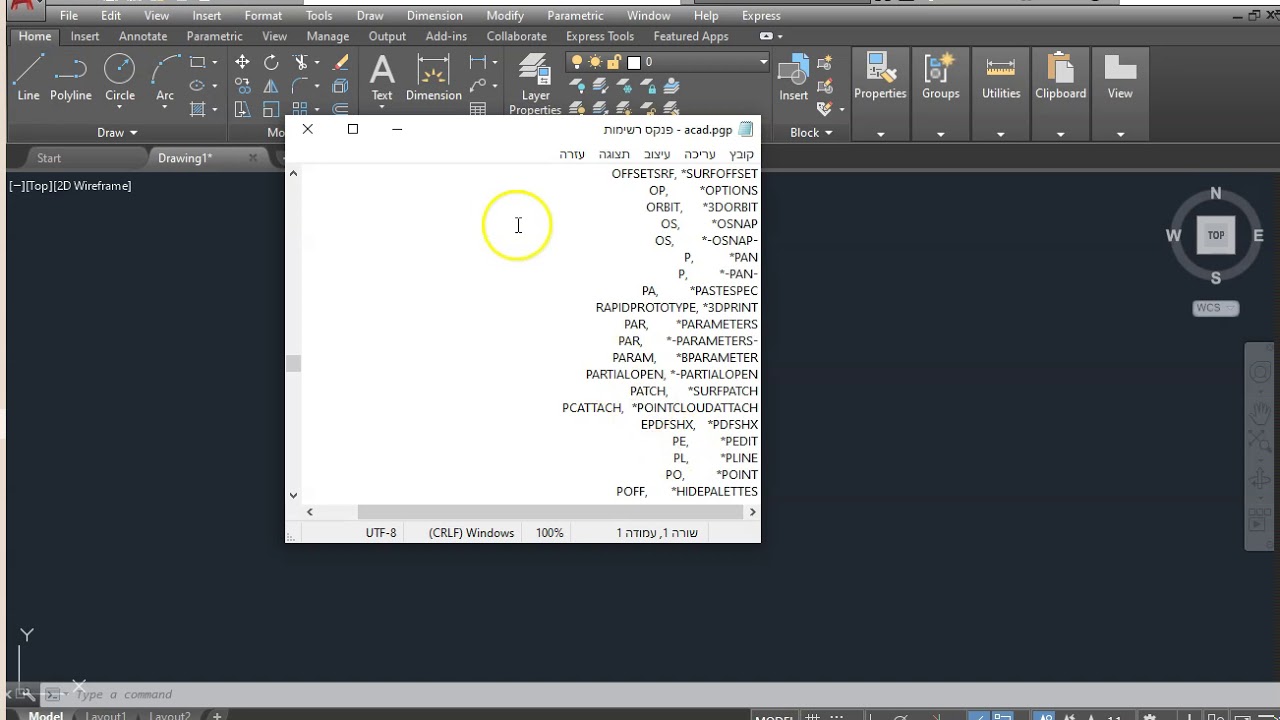Screen dimensions: 1280x720
Task: Switch to the Start drawing tab
Action: 49,158
